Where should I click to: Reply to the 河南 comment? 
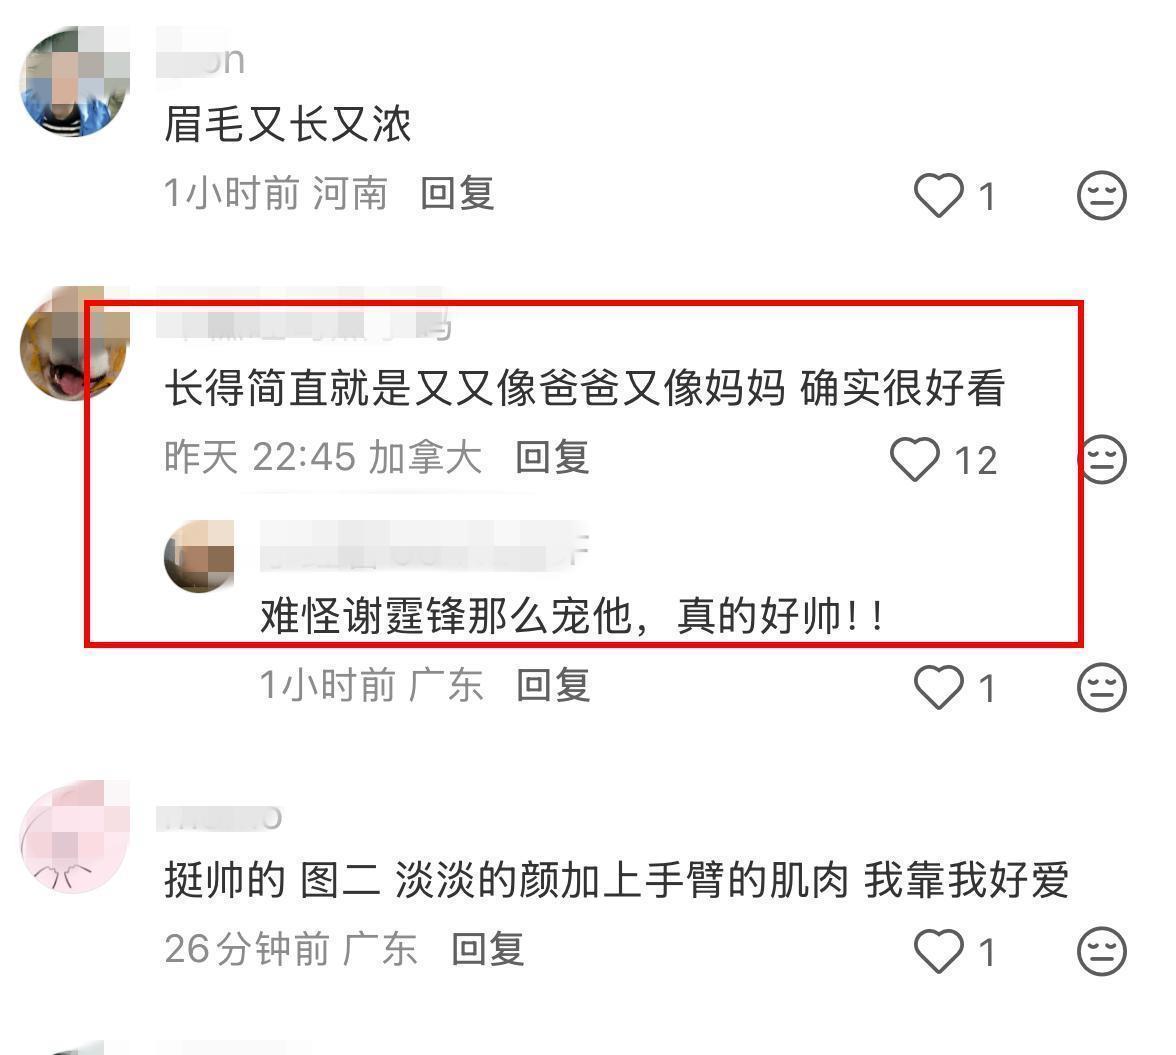(457, 193)
